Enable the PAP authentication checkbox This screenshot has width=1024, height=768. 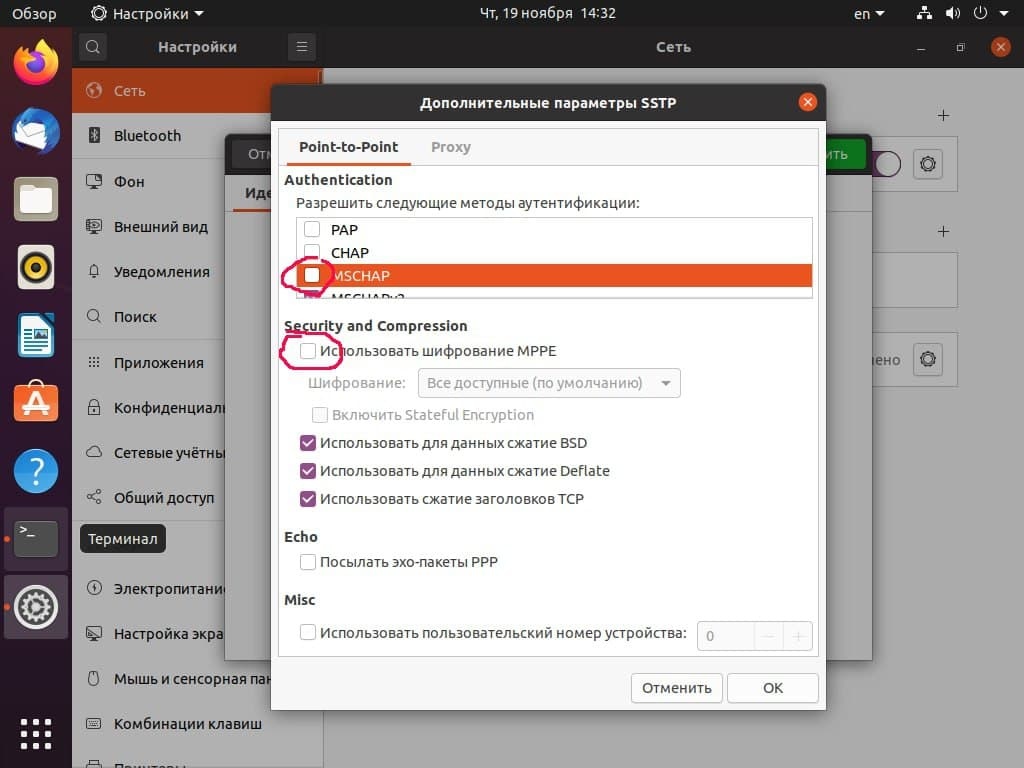coord(312,229)
